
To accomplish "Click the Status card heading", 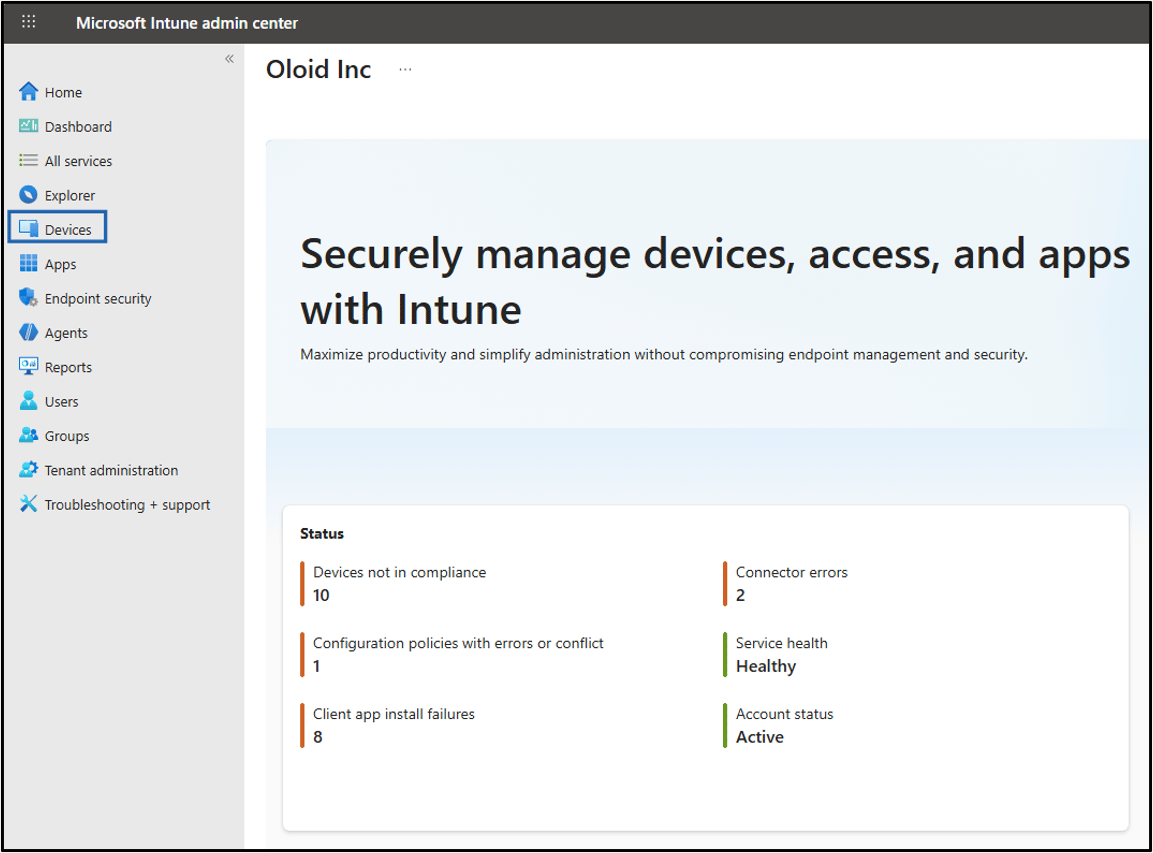I will [322, 534].
